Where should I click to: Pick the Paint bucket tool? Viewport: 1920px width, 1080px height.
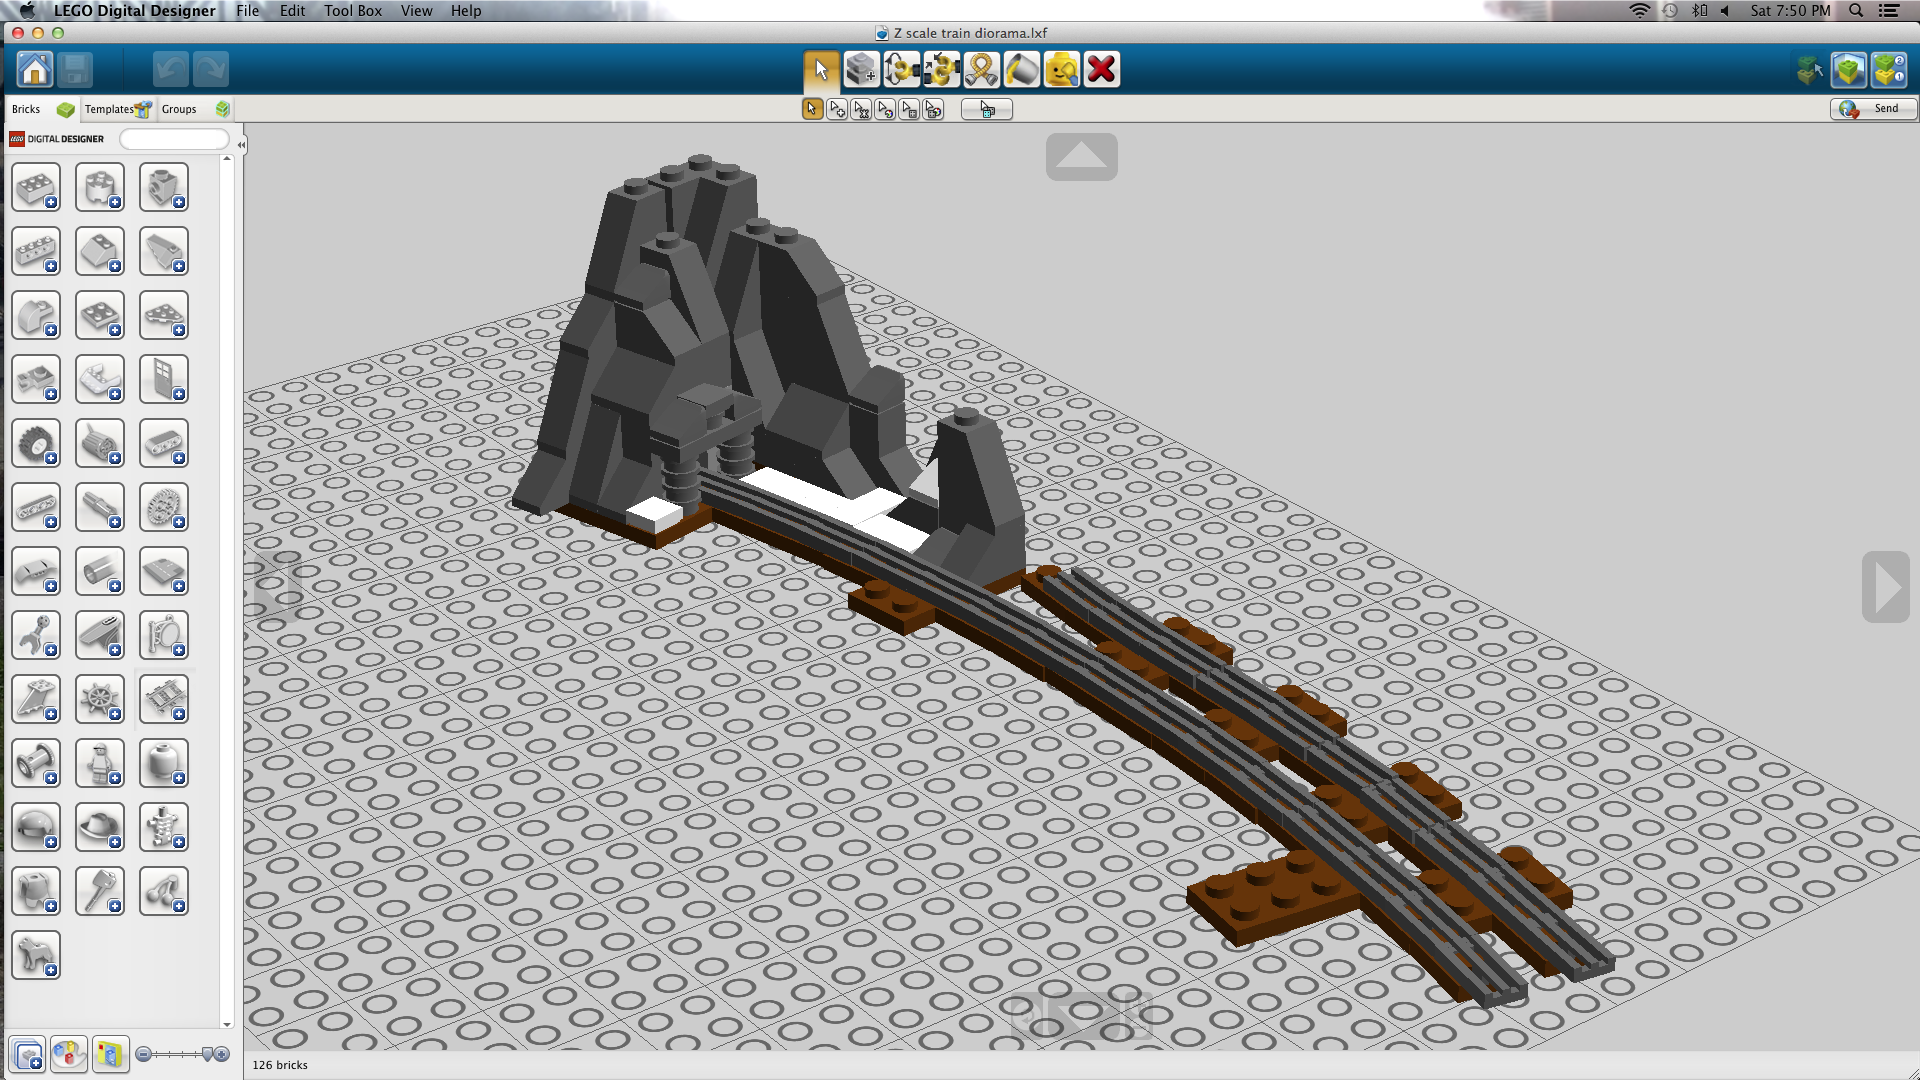(x=1021, y=70)
